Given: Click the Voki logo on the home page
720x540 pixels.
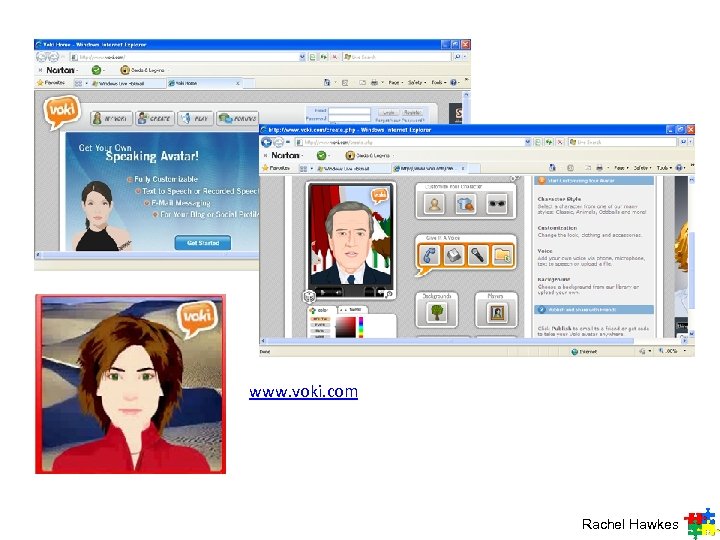Looking at the screenshot, I should click(62, 111).
